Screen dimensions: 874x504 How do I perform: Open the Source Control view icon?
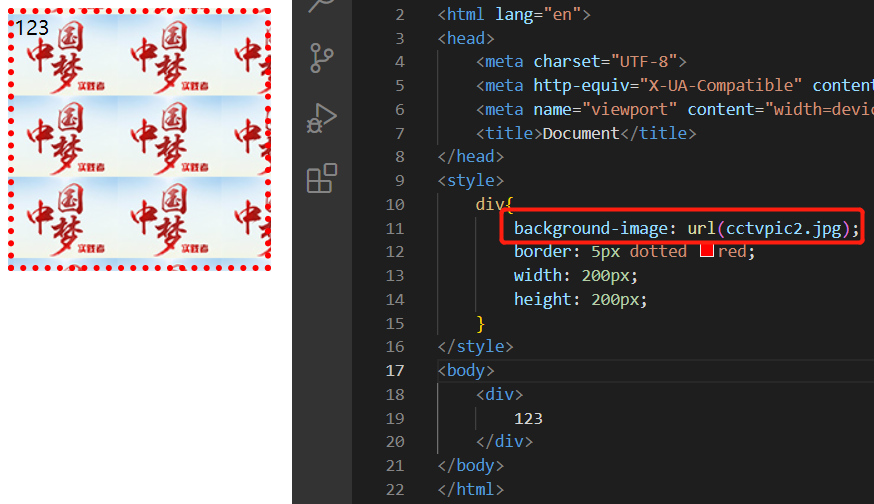tap(322, 58)
